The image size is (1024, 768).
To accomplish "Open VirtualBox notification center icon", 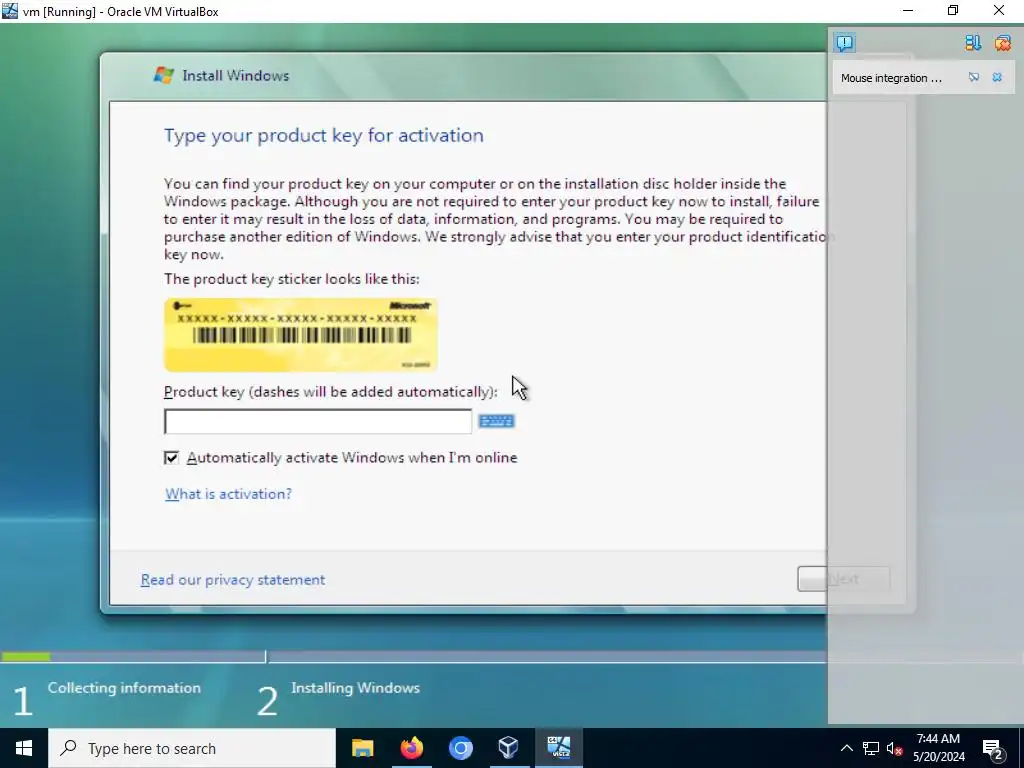I will click(844, 43).
